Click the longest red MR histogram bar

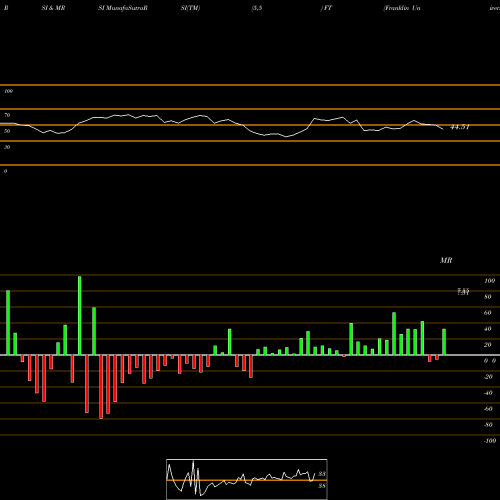pyautogui.click(x=101, y=387)
